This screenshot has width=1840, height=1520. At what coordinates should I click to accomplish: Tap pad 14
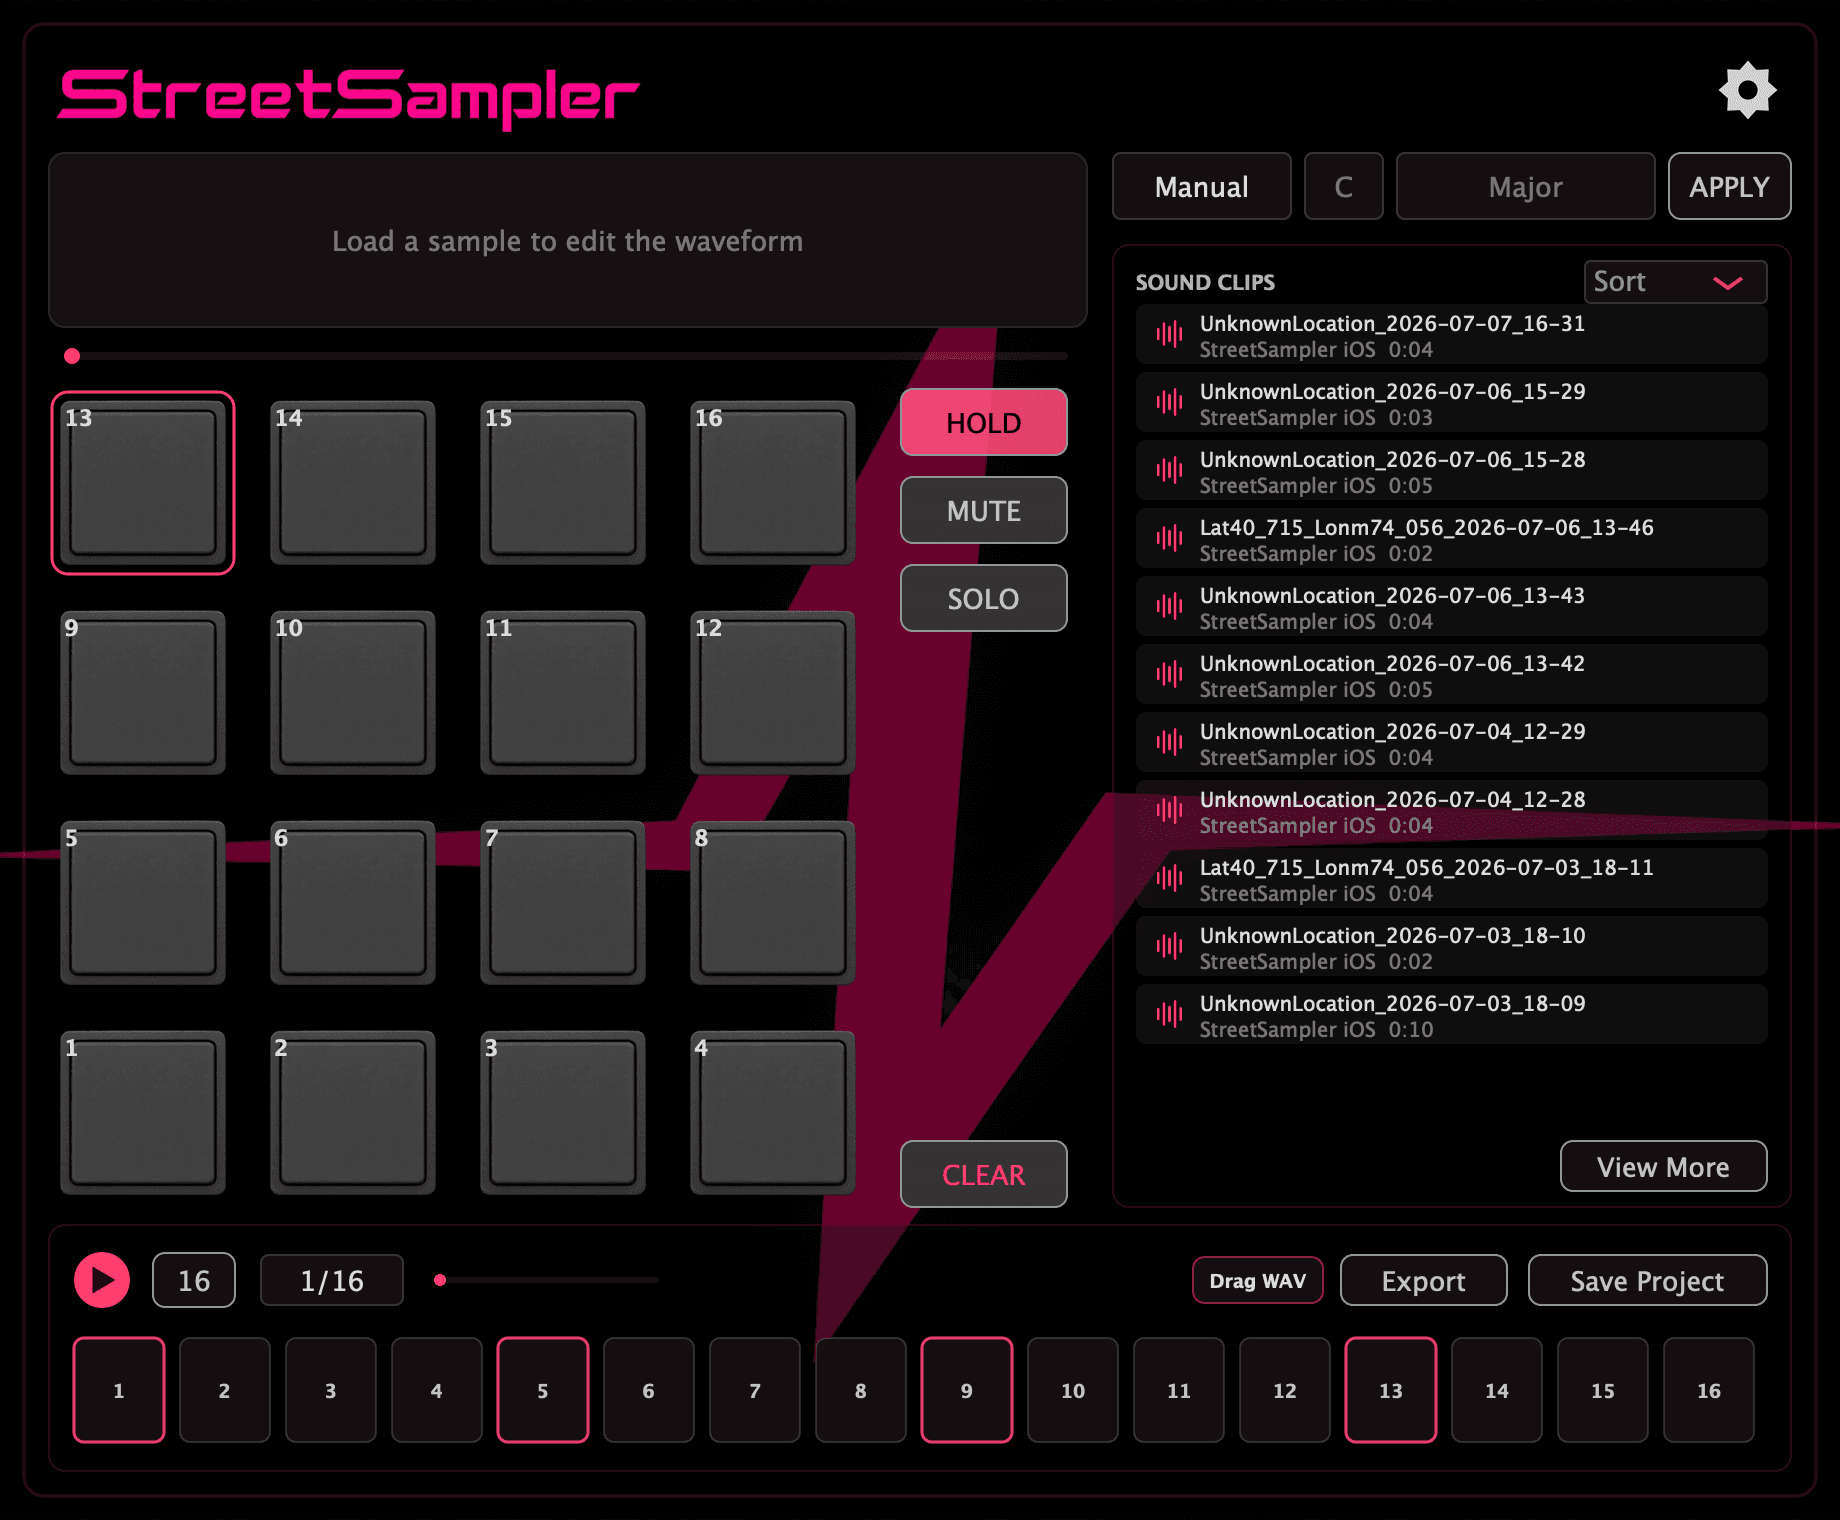(x=353, y=483)
